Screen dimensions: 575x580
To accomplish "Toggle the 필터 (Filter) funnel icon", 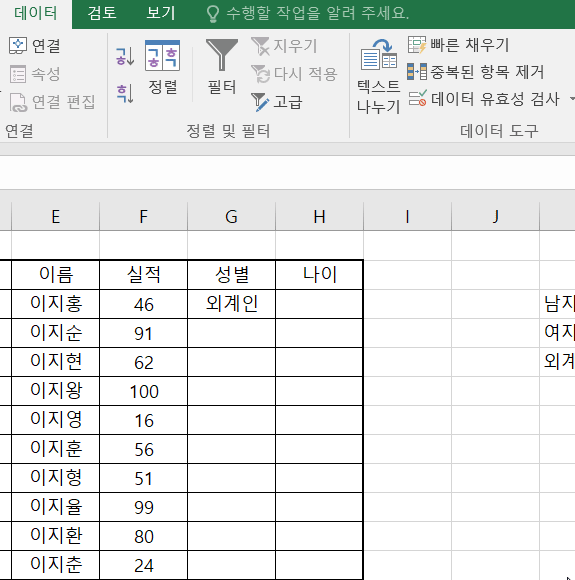I will tap(222, 55).
